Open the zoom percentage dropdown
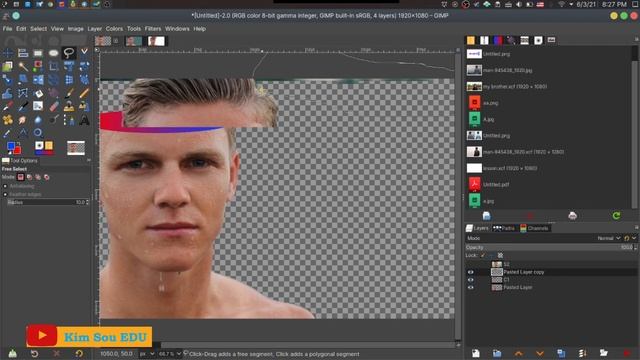Viewport: 640px width, 360px height. [170, 354]
